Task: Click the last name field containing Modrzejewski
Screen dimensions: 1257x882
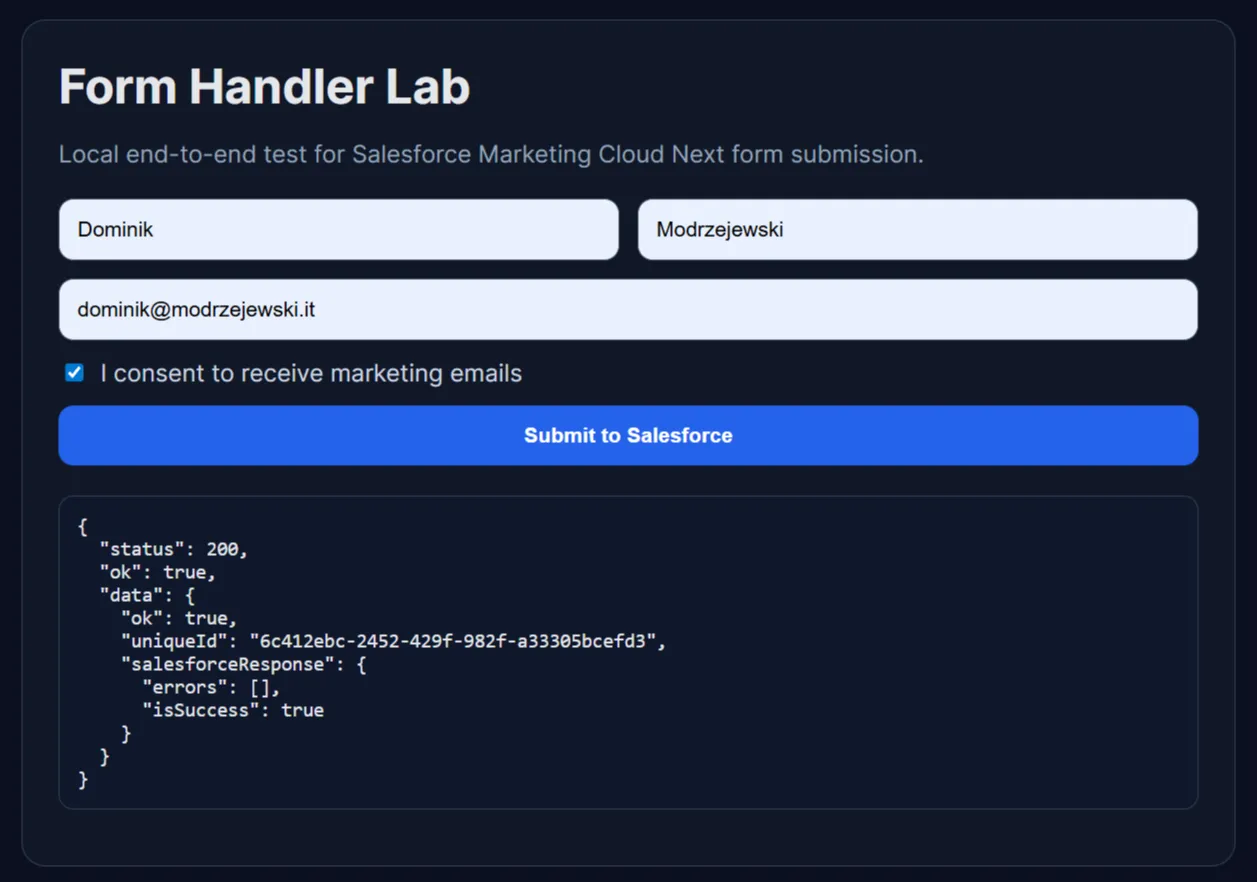Action: tap(917, 229)
